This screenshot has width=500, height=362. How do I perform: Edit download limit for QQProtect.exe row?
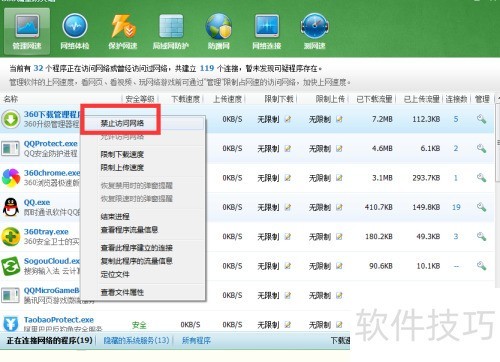288,148
